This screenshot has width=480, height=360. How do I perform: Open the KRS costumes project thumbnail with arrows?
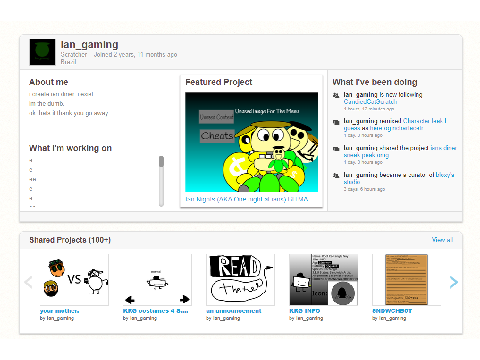(157, 279)
